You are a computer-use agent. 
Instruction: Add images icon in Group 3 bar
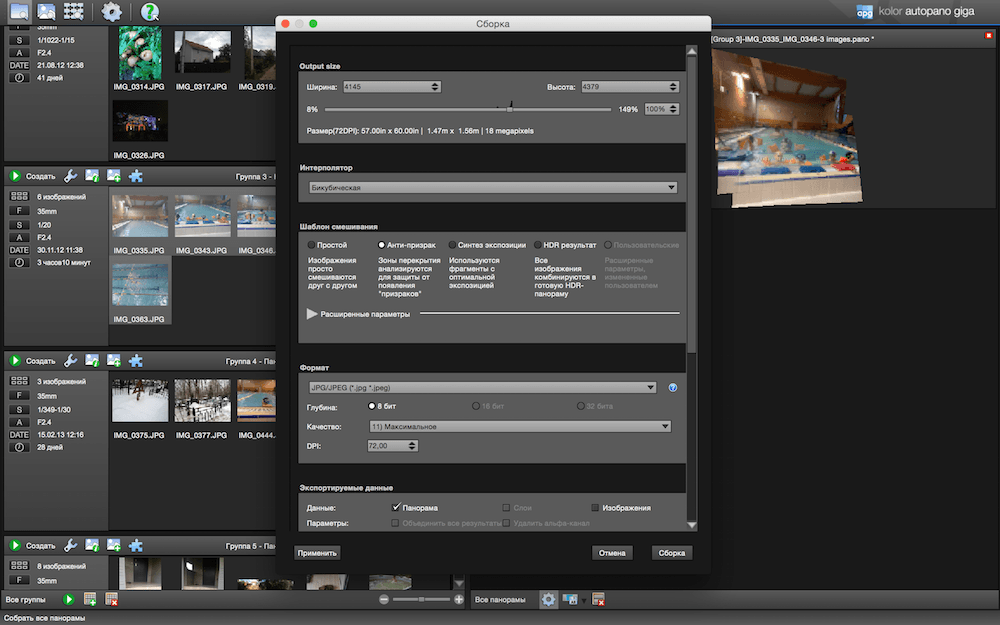[114, 176]
